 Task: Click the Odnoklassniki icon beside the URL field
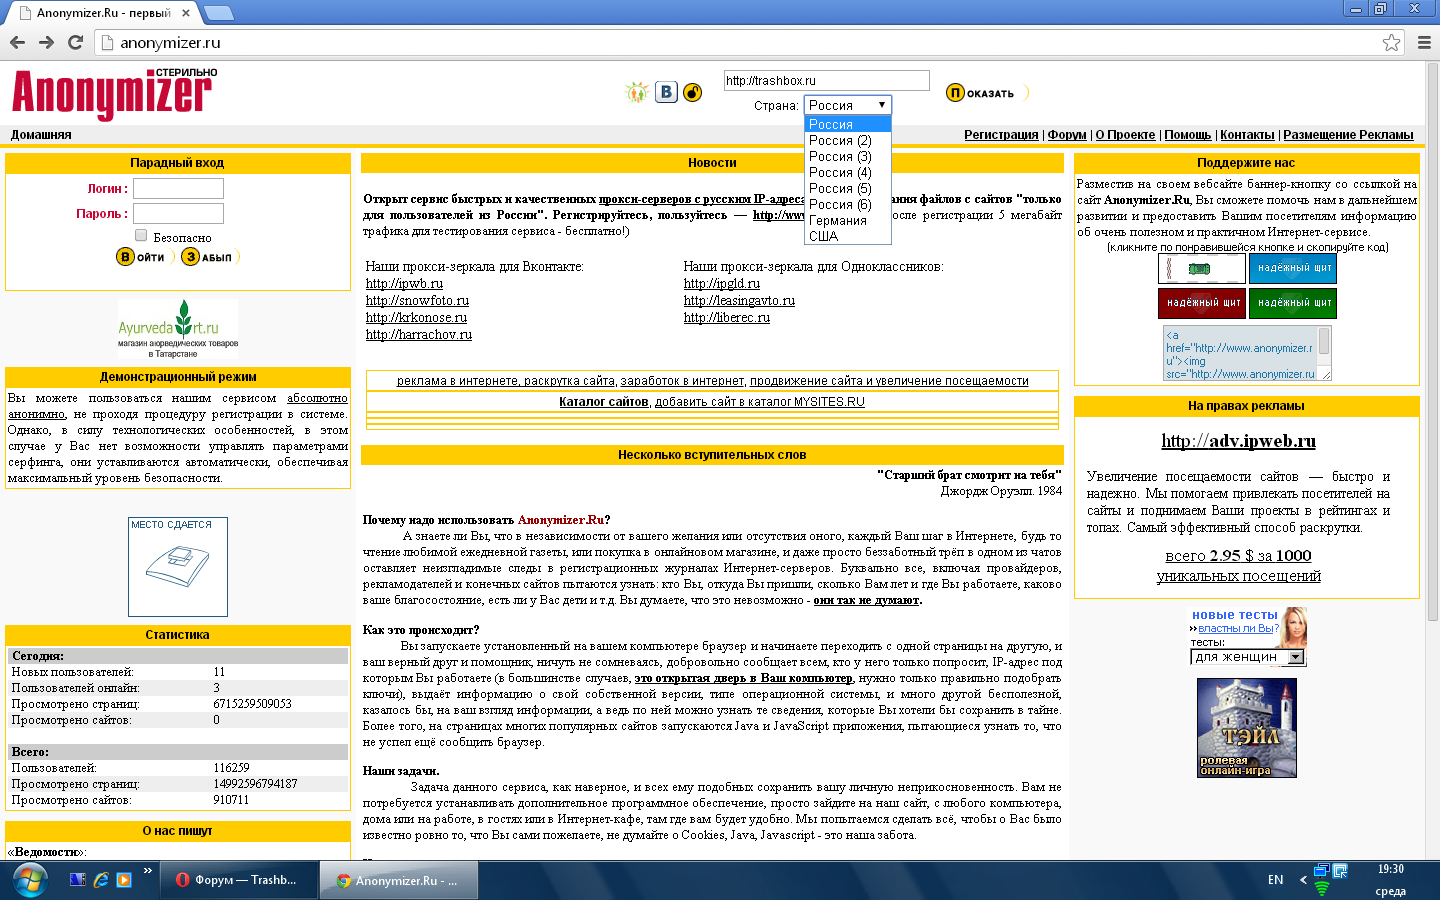click(637, 92)
